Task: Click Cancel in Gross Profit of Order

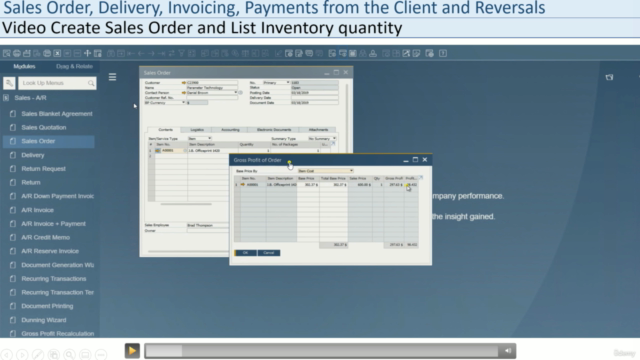Action: (x=269, y=253)
